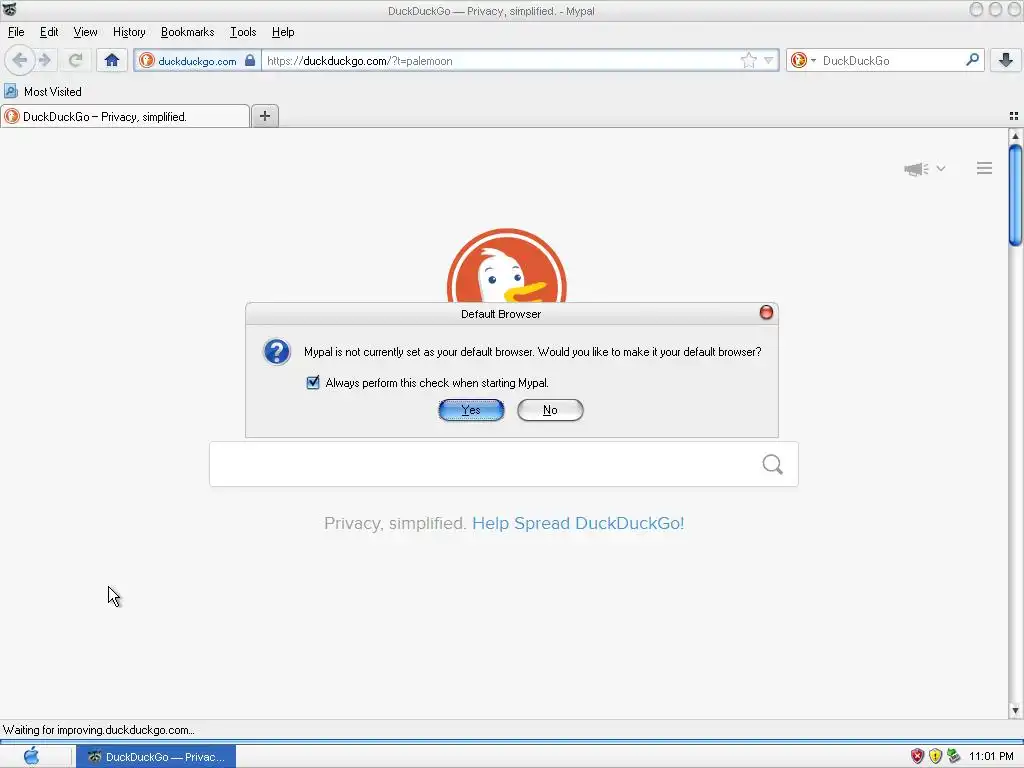Click the 'Waiting for improving.duckduckgo.com...' status text

pyautogui.click(x=99, y=730)
